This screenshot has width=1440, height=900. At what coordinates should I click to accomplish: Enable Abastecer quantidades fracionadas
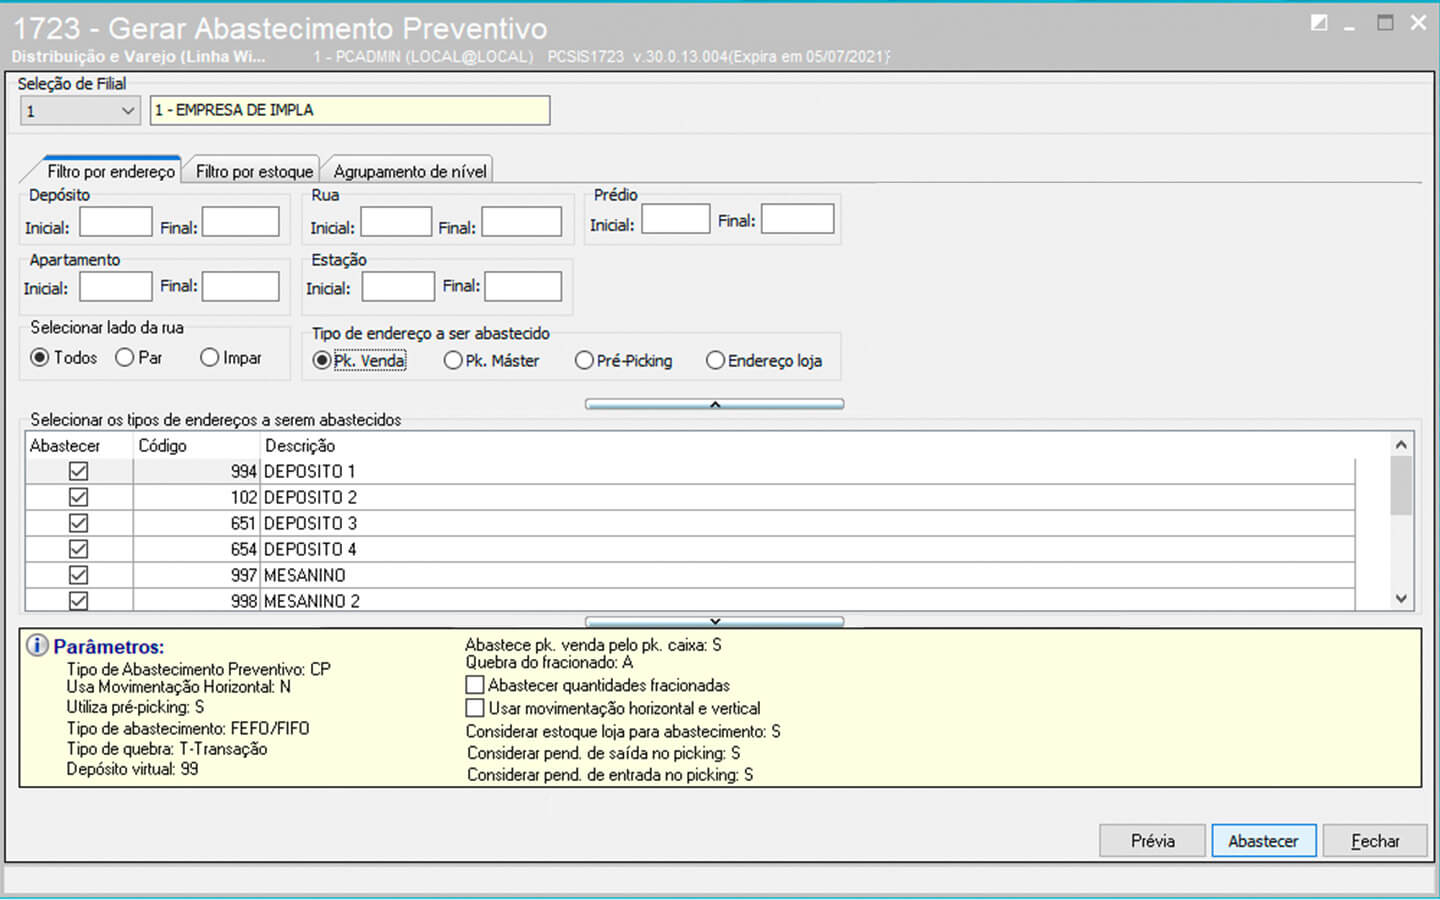tap(475, 685)
